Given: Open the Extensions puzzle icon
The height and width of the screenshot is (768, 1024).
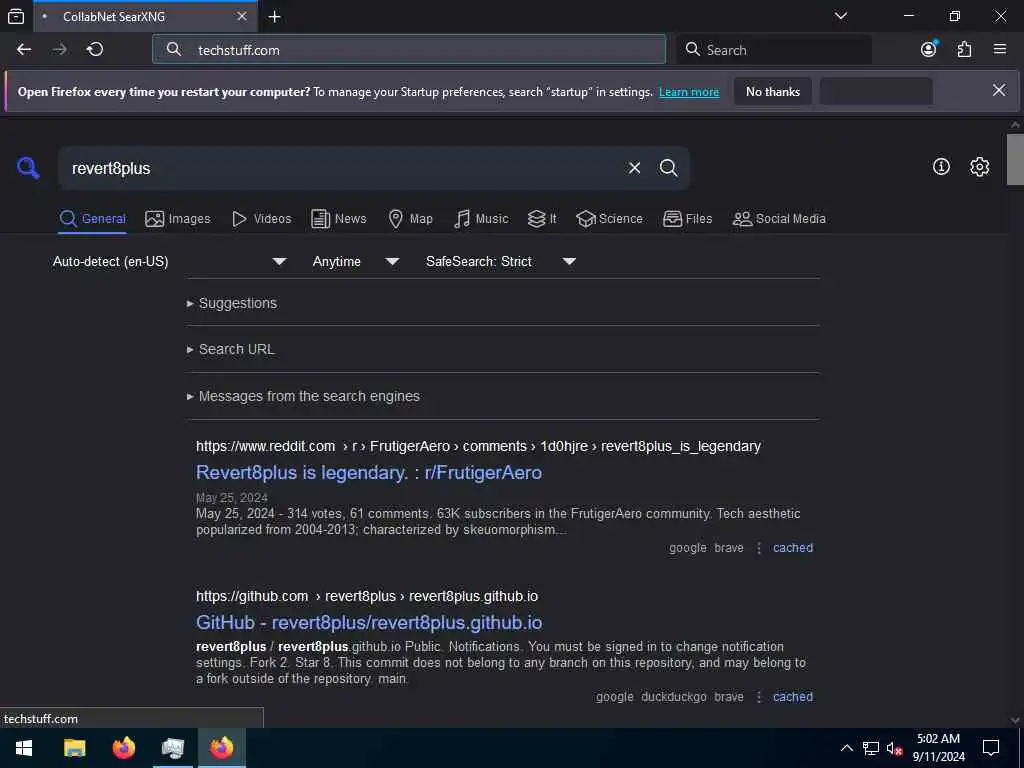Looking at the screenshot, I should click(x=964, y=49).
